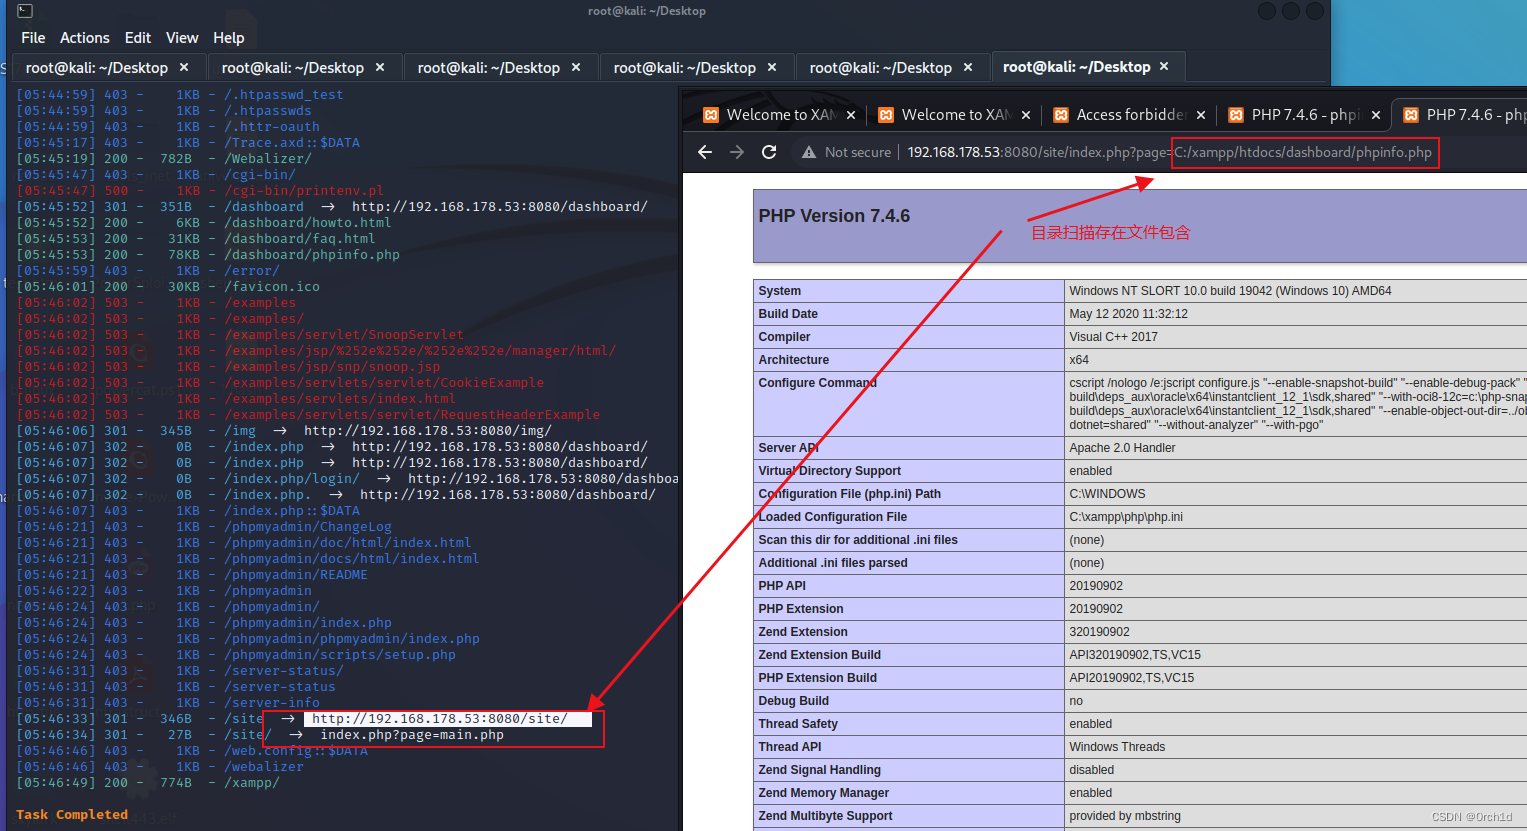
Task: Click the PHP Version 7.4.6 heading
Action: point(834,216)
